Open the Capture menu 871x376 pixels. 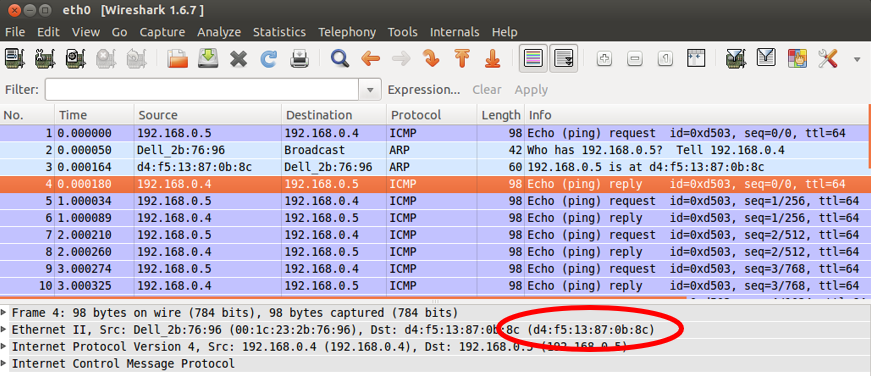(162, 32)
